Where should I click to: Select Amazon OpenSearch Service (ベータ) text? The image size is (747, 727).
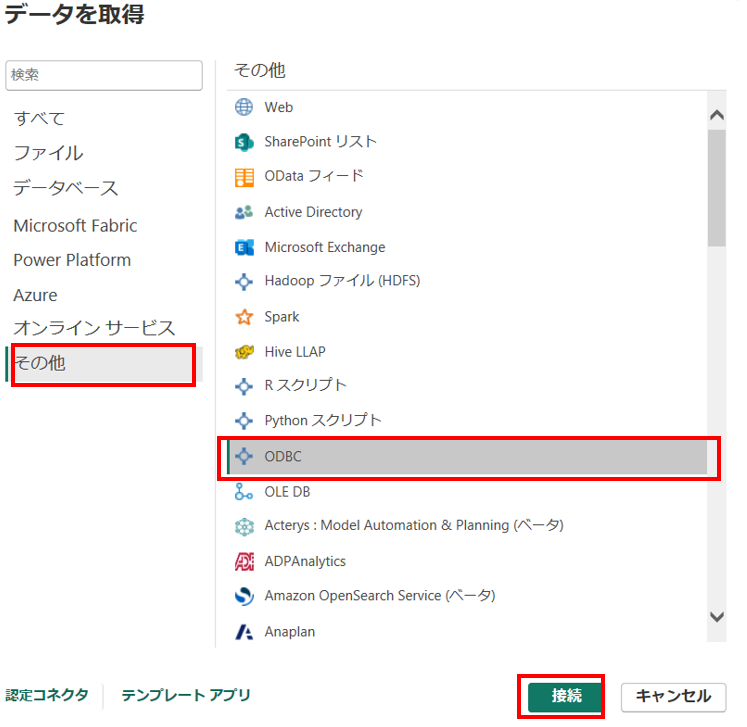380,596
